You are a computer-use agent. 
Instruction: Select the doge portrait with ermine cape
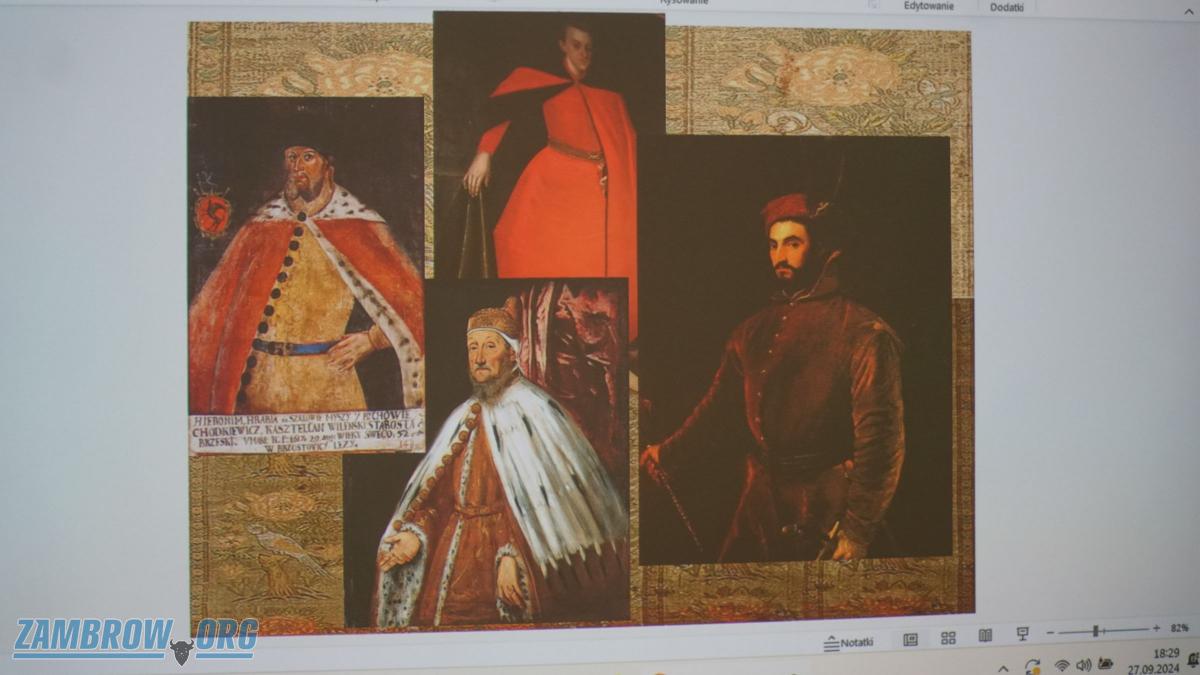[x=487, y=453]
